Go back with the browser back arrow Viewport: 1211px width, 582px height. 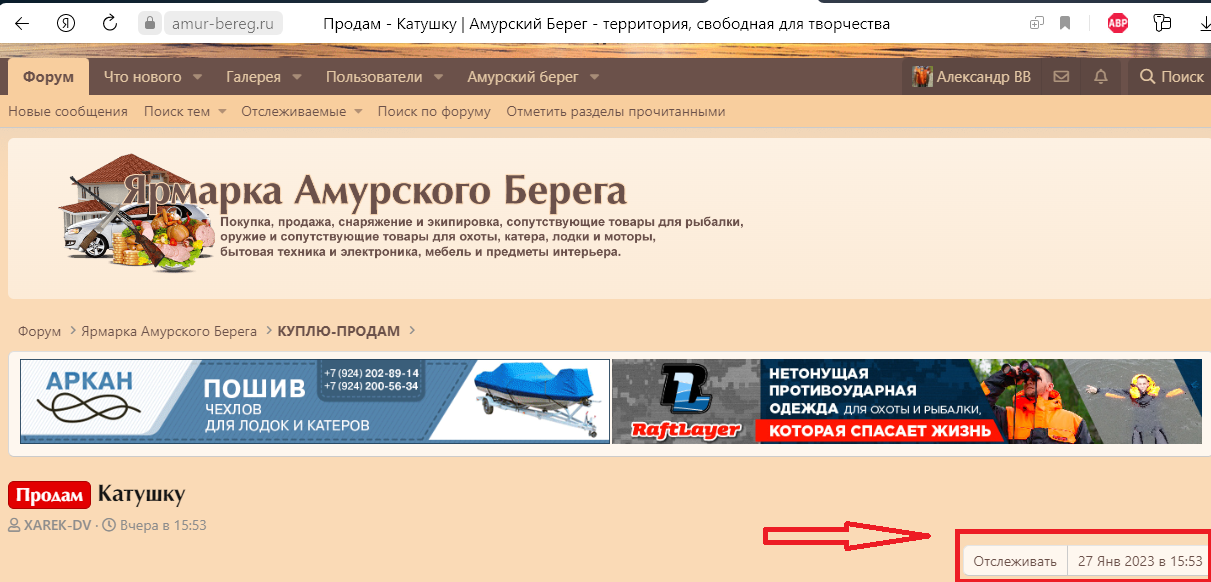[21, 22]
